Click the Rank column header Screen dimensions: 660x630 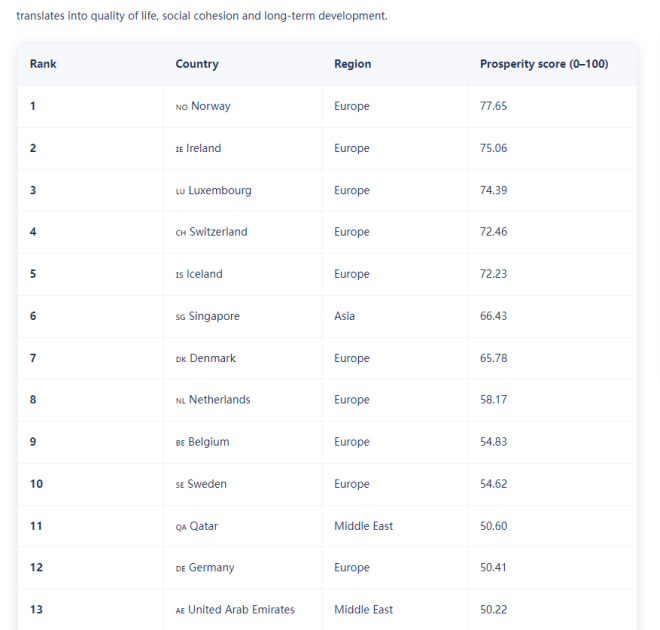coord(43,64)
